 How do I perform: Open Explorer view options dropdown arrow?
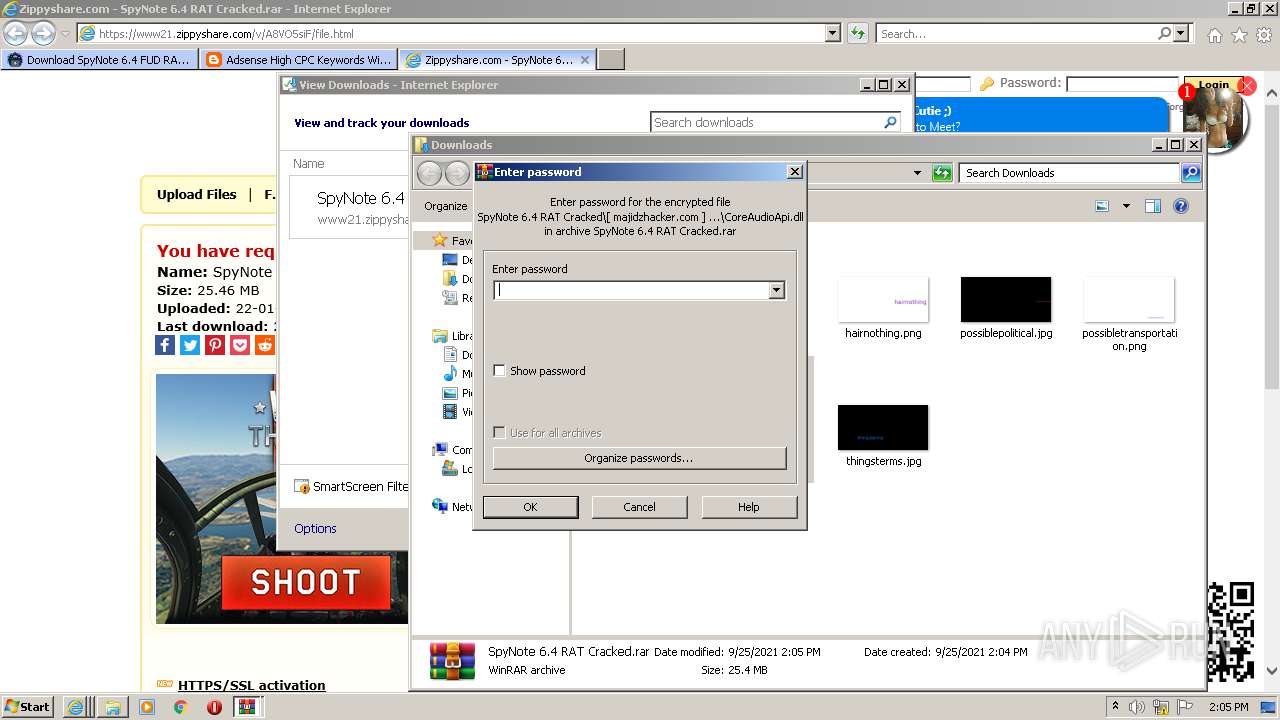click(1126, 206)
